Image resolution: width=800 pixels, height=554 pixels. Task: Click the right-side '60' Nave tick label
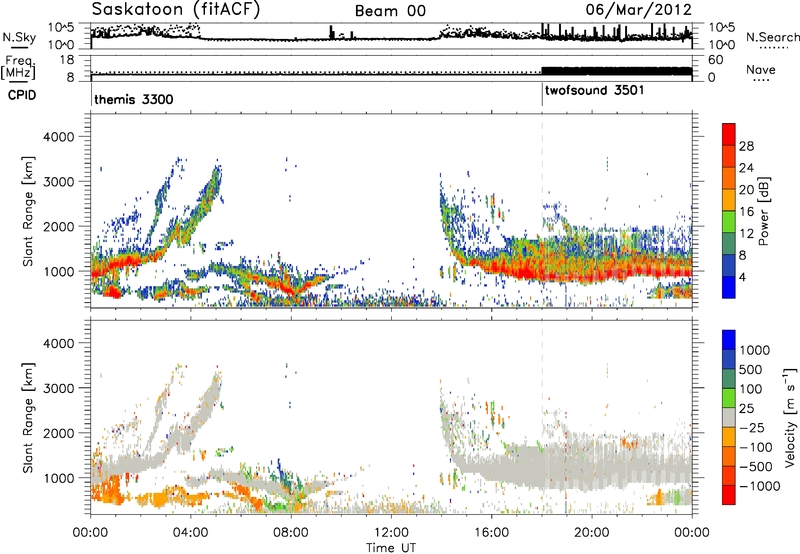(x=716, y=60)
